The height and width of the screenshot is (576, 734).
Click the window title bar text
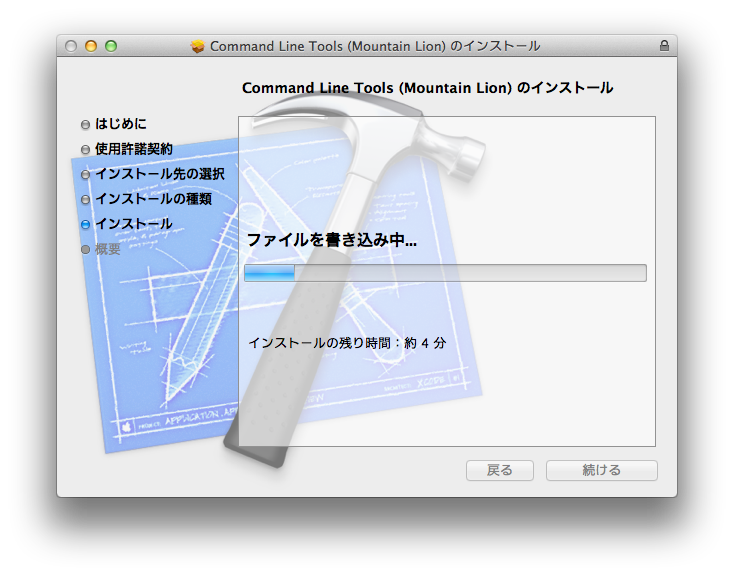coord(375,46)
